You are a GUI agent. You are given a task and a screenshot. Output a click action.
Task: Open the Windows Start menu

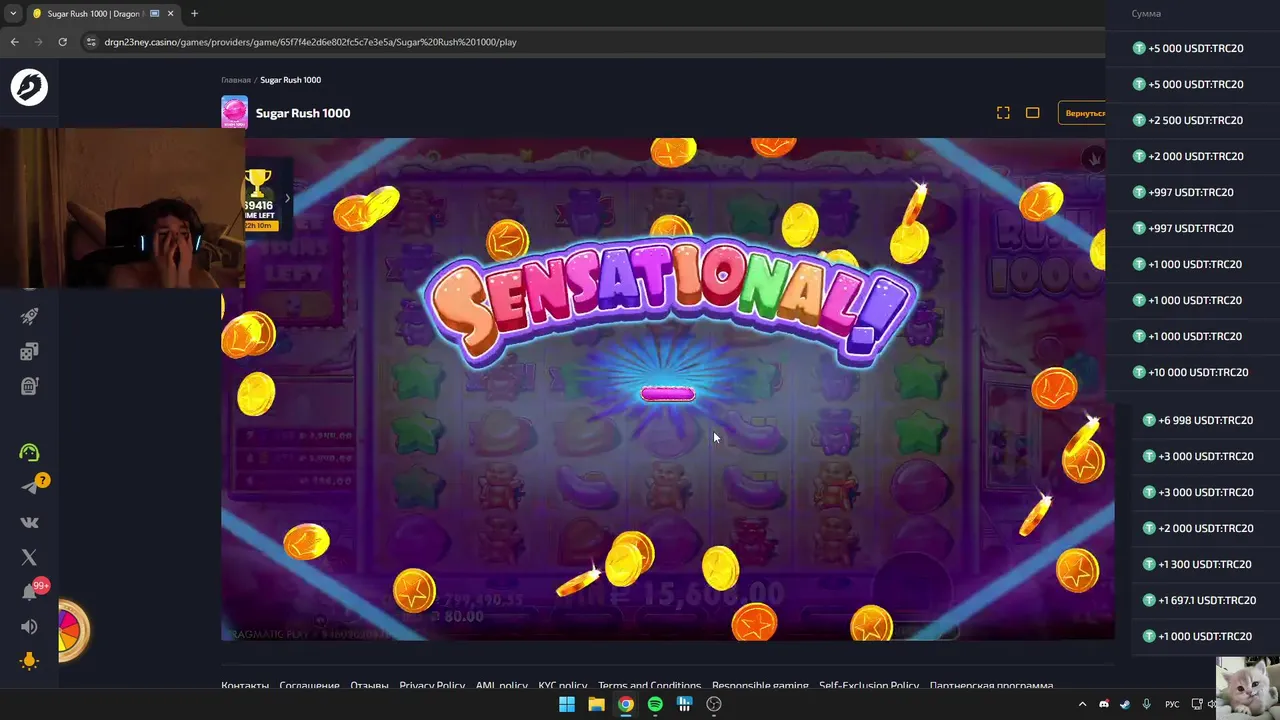tap(566, 704)
